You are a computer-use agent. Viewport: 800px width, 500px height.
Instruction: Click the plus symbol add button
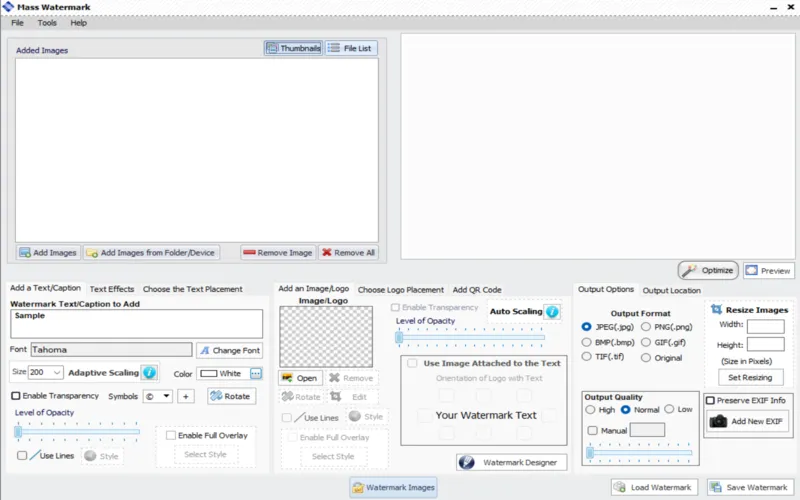186,396
